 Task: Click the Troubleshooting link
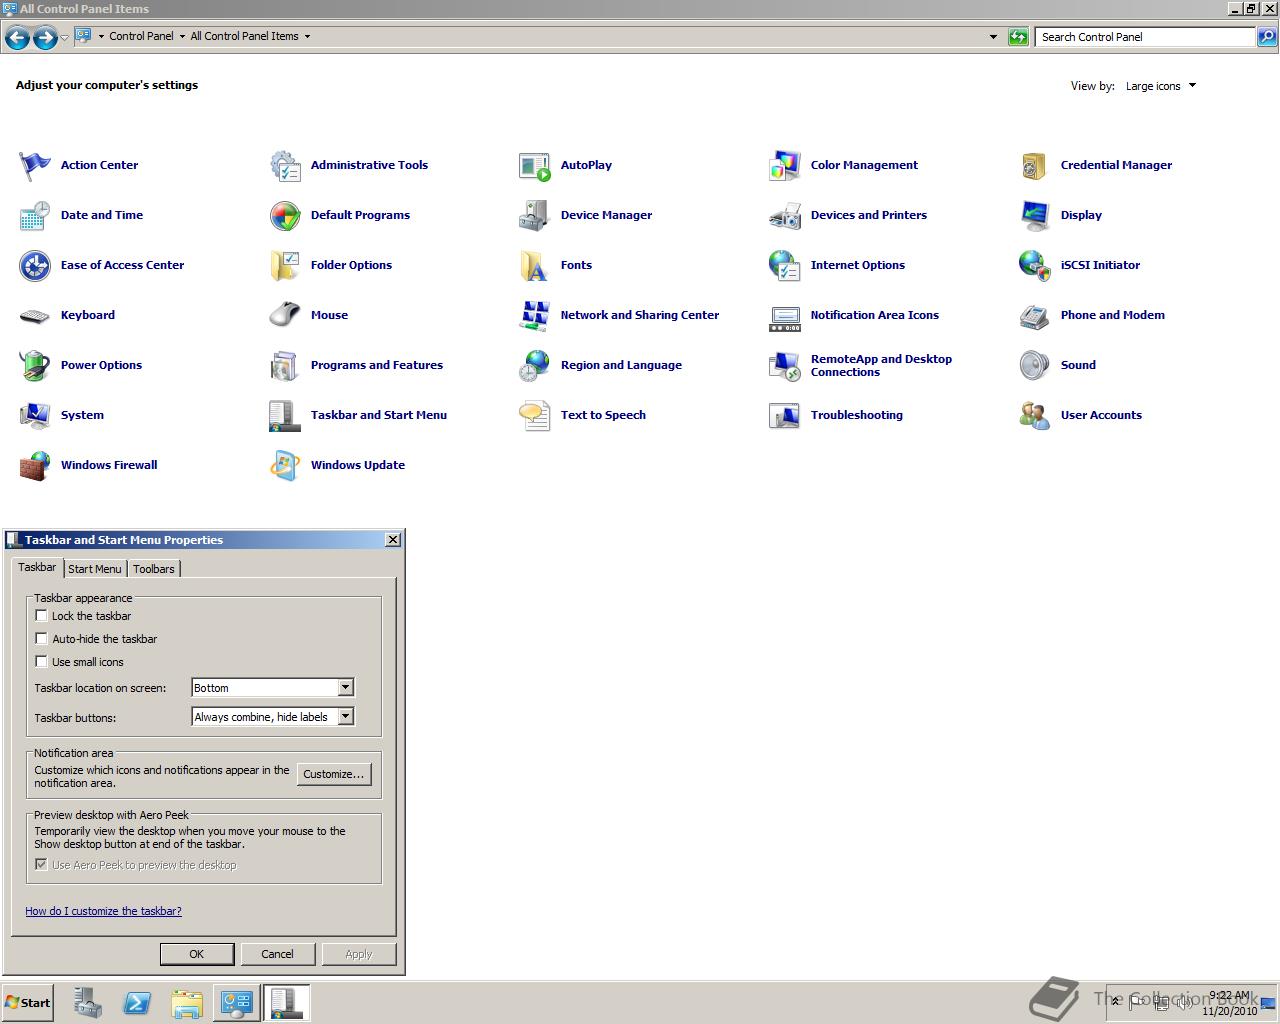pos(856,415)
